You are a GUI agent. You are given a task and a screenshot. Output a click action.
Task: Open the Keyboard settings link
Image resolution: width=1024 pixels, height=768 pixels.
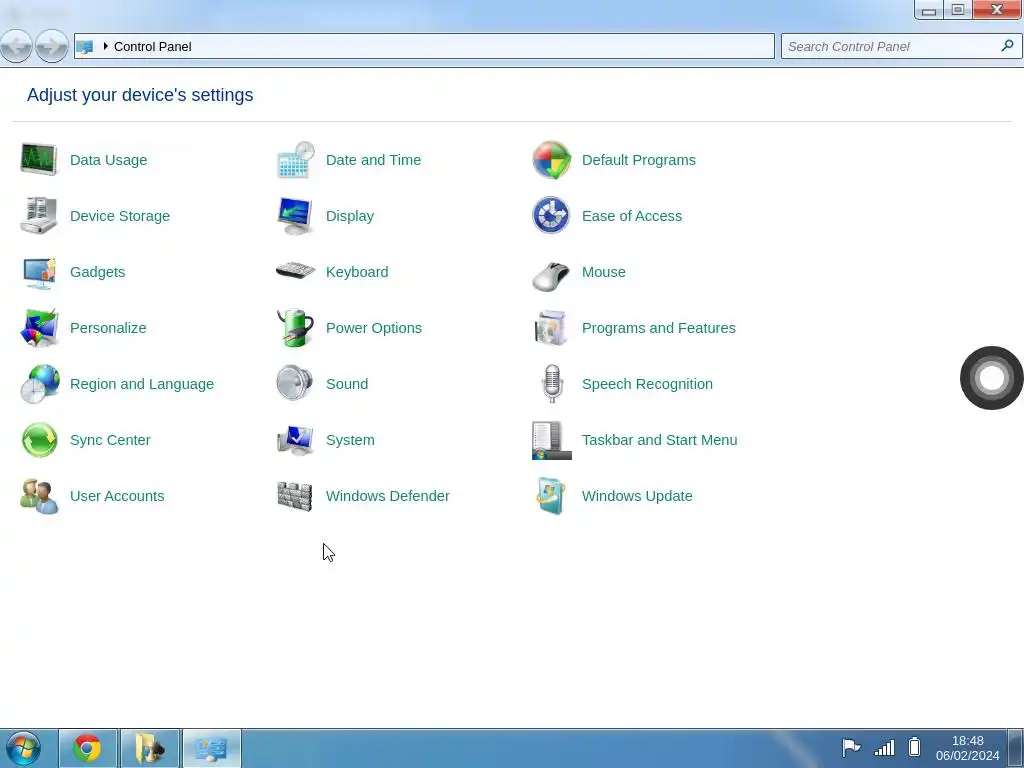pyautogui.click(x=357, y=272)
